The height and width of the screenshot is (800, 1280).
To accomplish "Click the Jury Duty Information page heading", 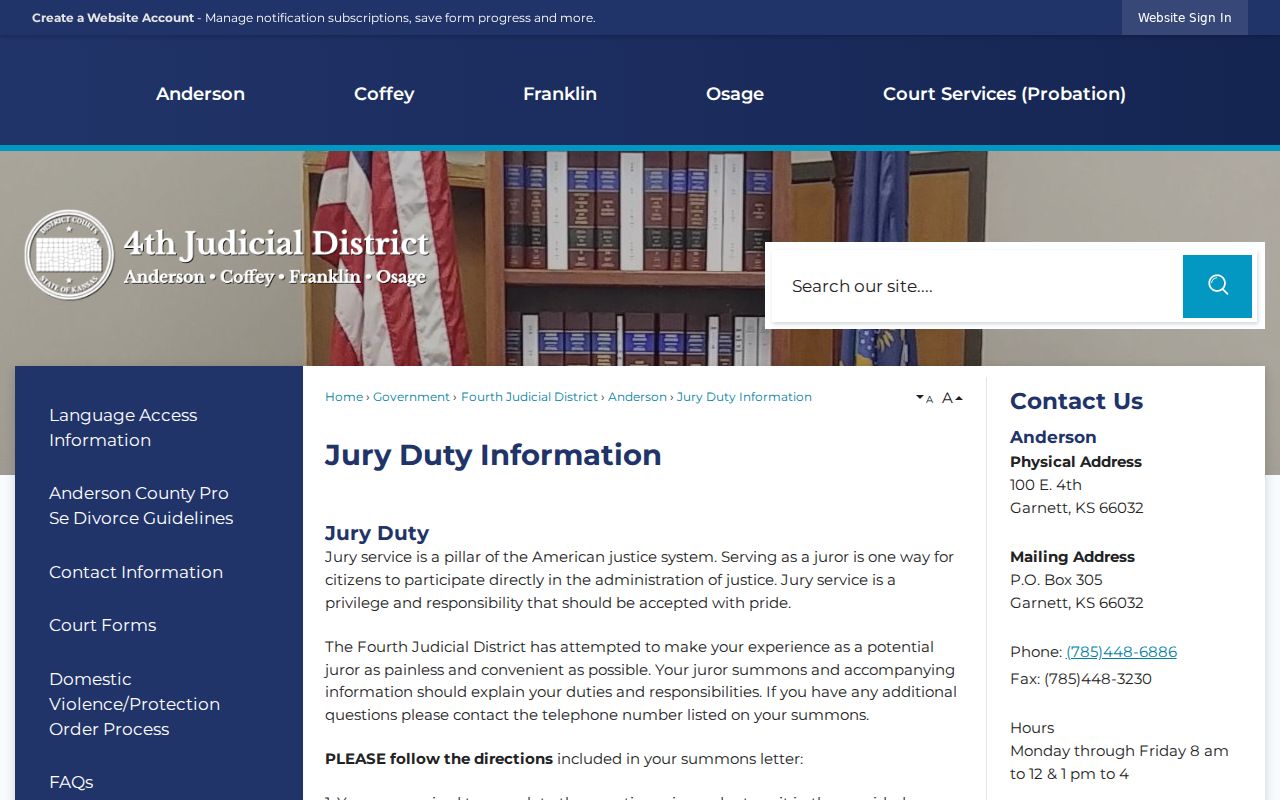I will (x=493, y=455).
